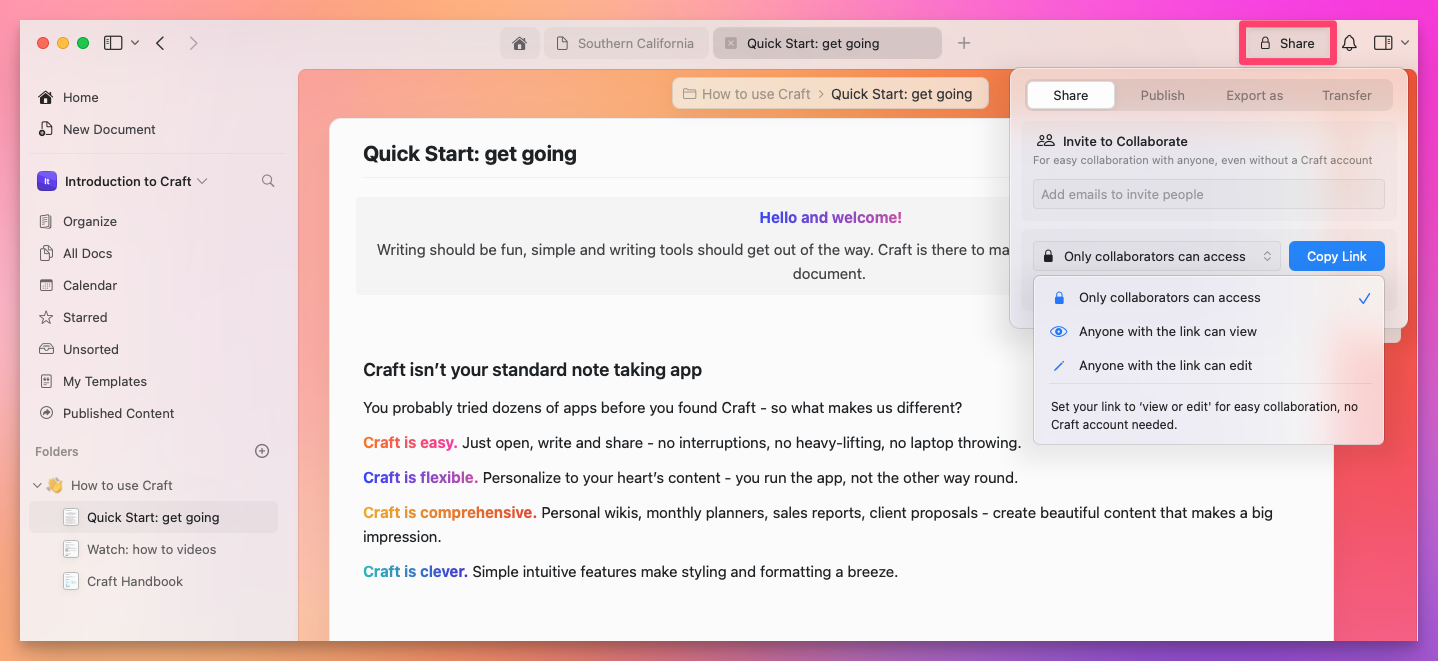Open notifications via the bell icon
Screen dimensions: 1438x661
click(1349, 43)
